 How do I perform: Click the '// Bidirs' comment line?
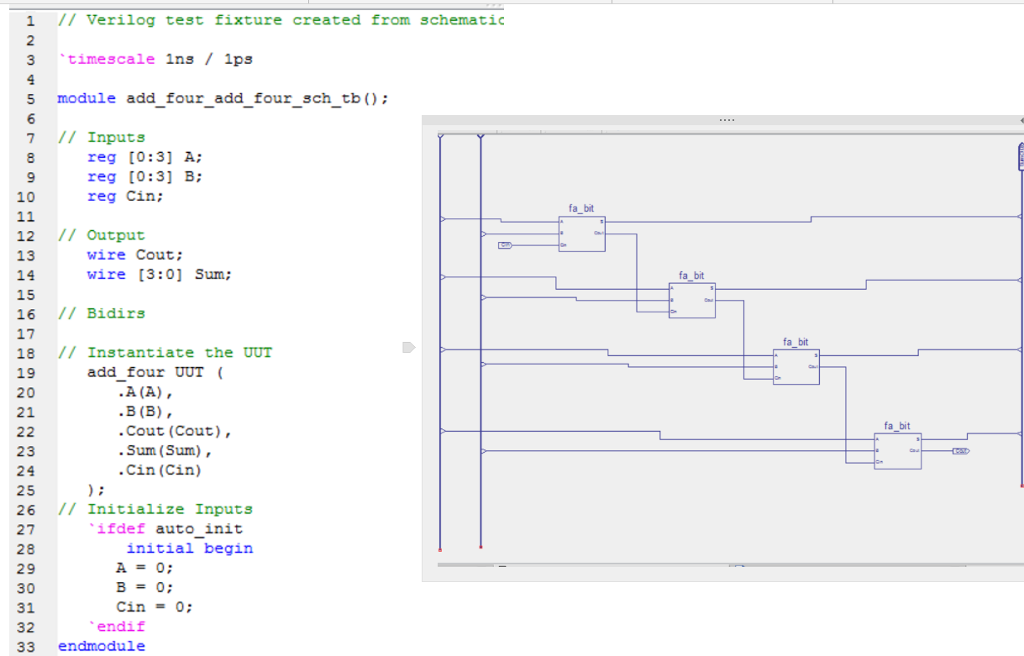click(x=101, y=313)
